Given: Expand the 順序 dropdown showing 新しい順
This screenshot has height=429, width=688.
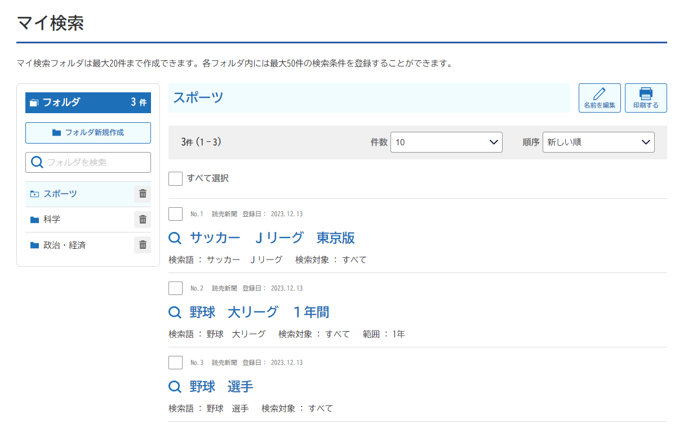Looking at the screenshot, I should tap(598, 143).
